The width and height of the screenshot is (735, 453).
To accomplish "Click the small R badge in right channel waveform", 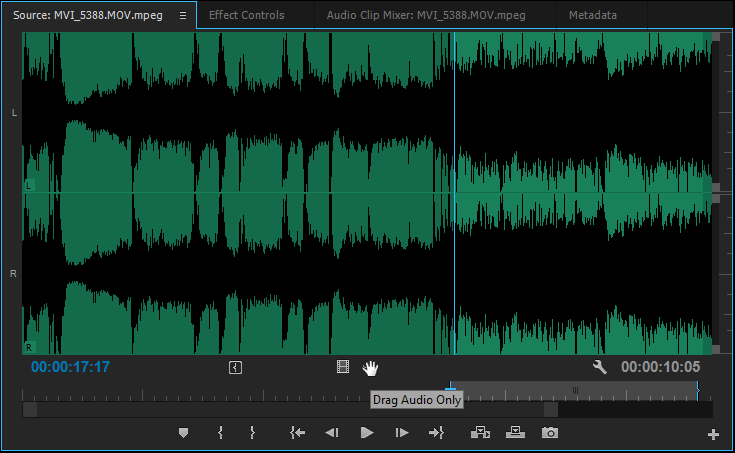I will (29, 347).
